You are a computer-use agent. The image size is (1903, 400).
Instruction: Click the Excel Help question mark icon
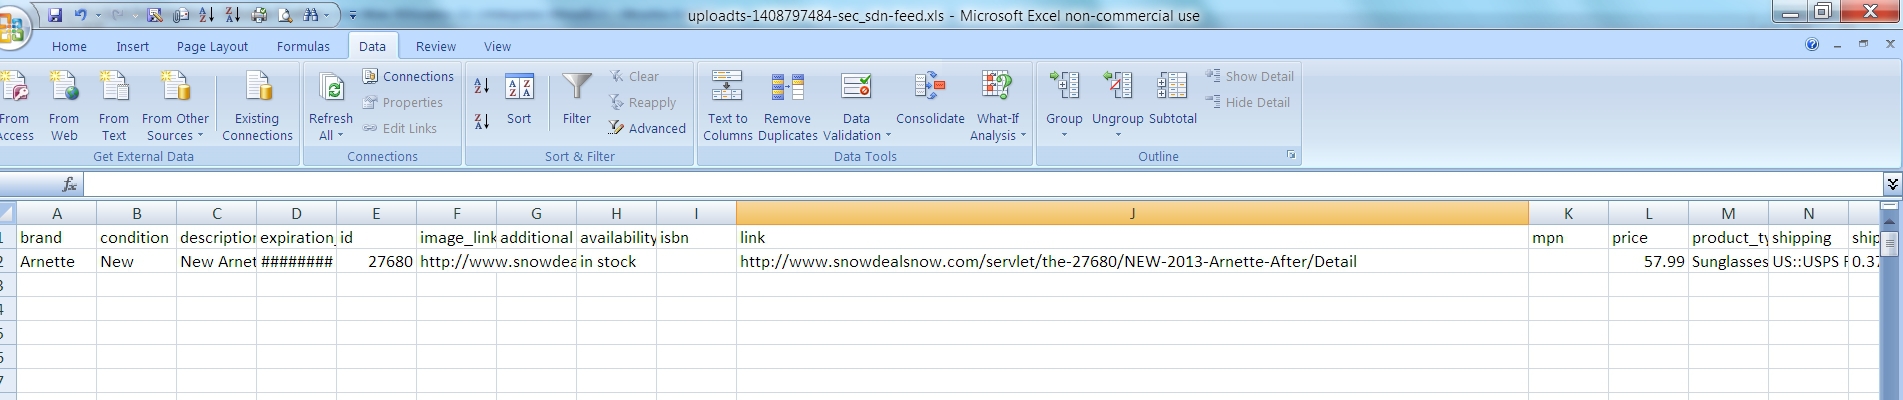[1812, 44]
